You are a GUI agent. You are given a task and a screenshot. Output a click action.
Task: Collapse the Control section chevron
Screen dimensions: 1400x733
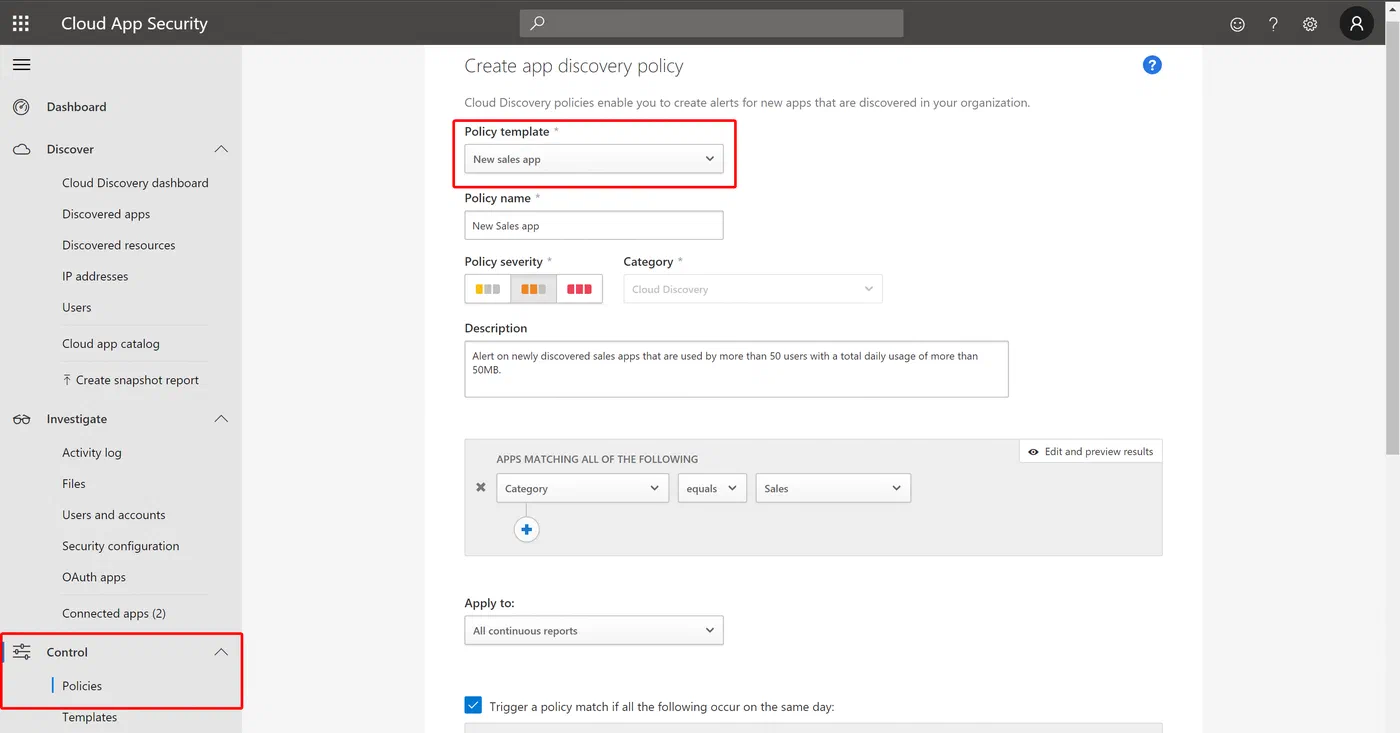[221, 652]
